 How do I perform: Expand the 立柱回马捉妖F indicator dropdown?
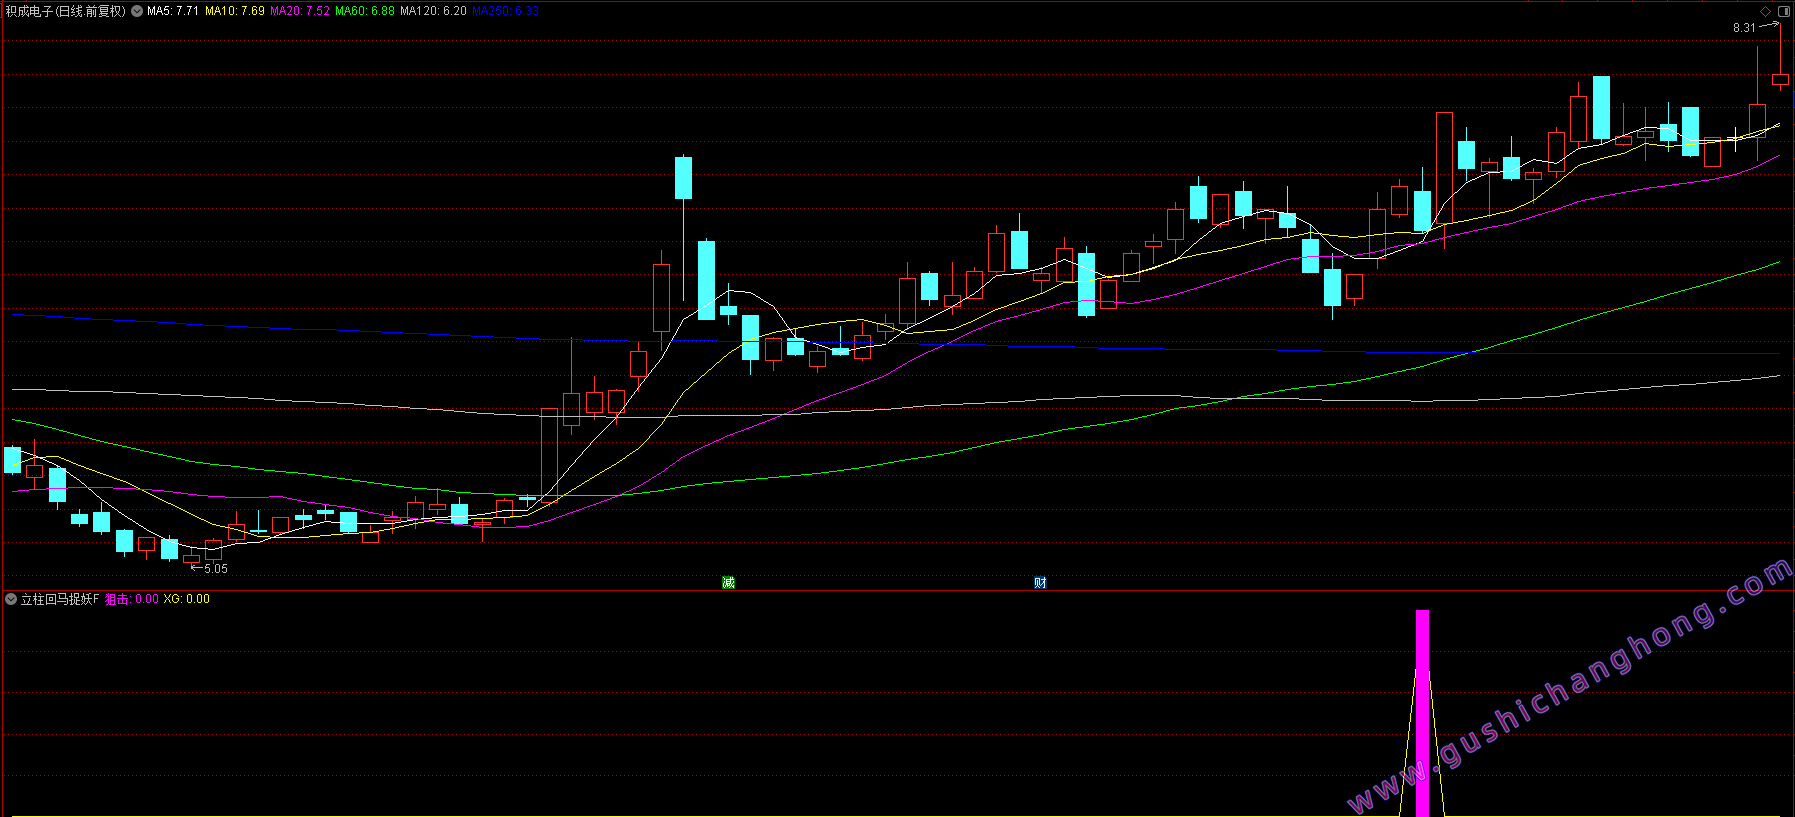(x=11, y=599)
